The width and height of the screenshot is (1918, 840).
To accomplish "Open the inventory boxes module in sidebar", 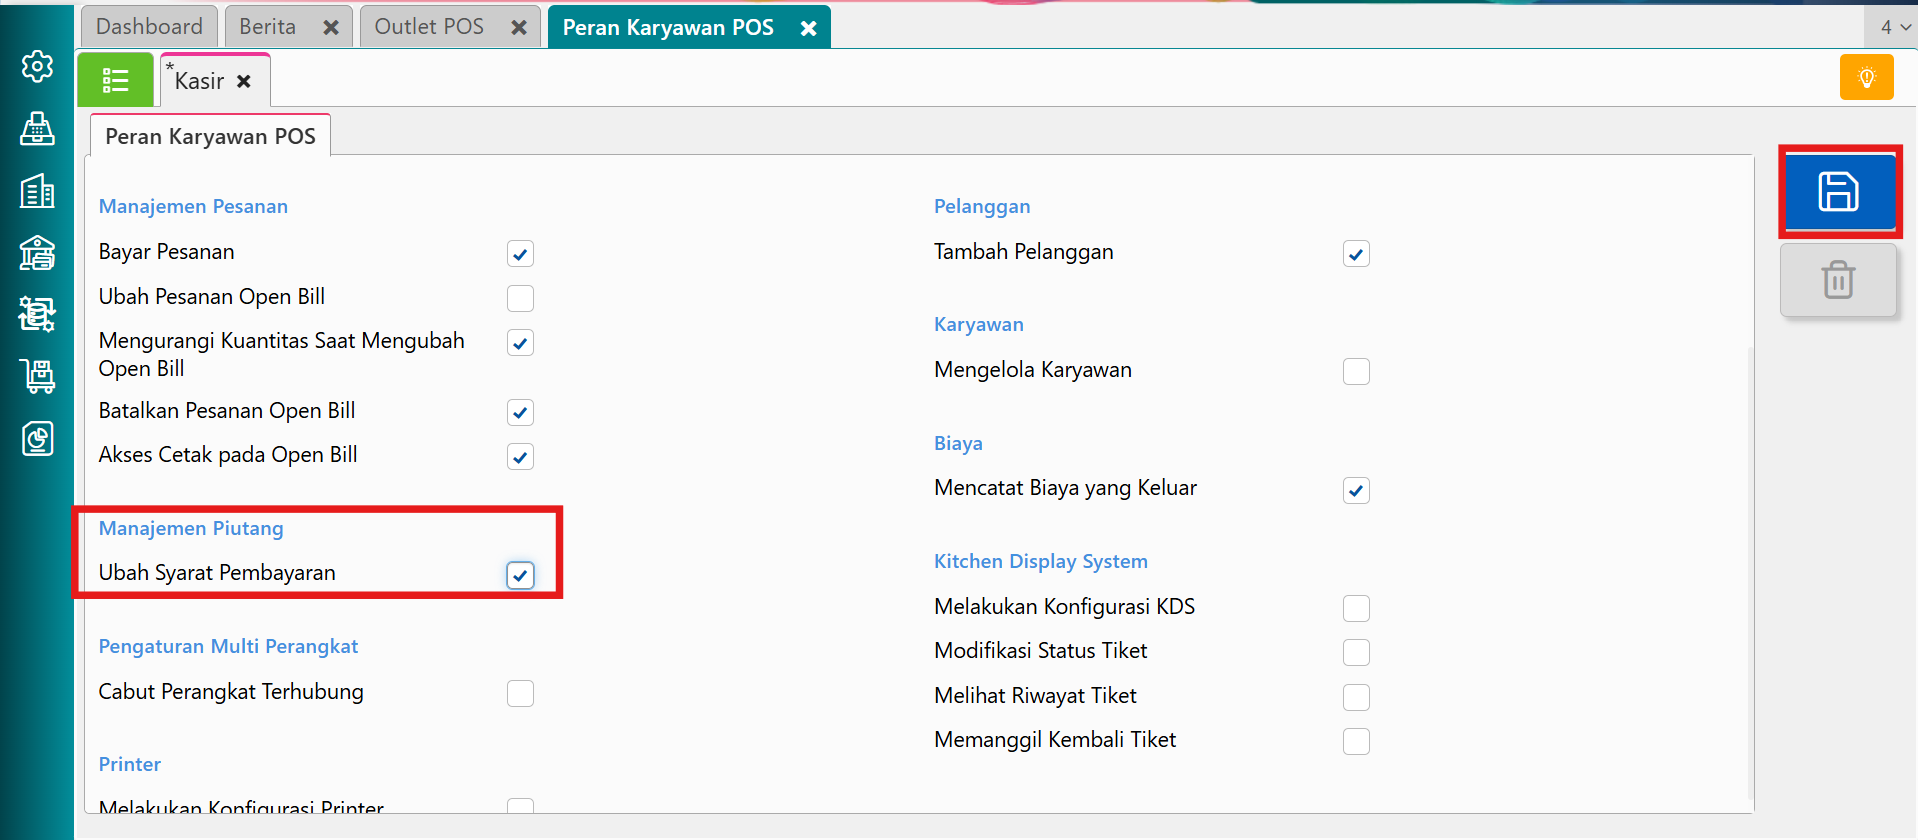I will tap(37, 315).
